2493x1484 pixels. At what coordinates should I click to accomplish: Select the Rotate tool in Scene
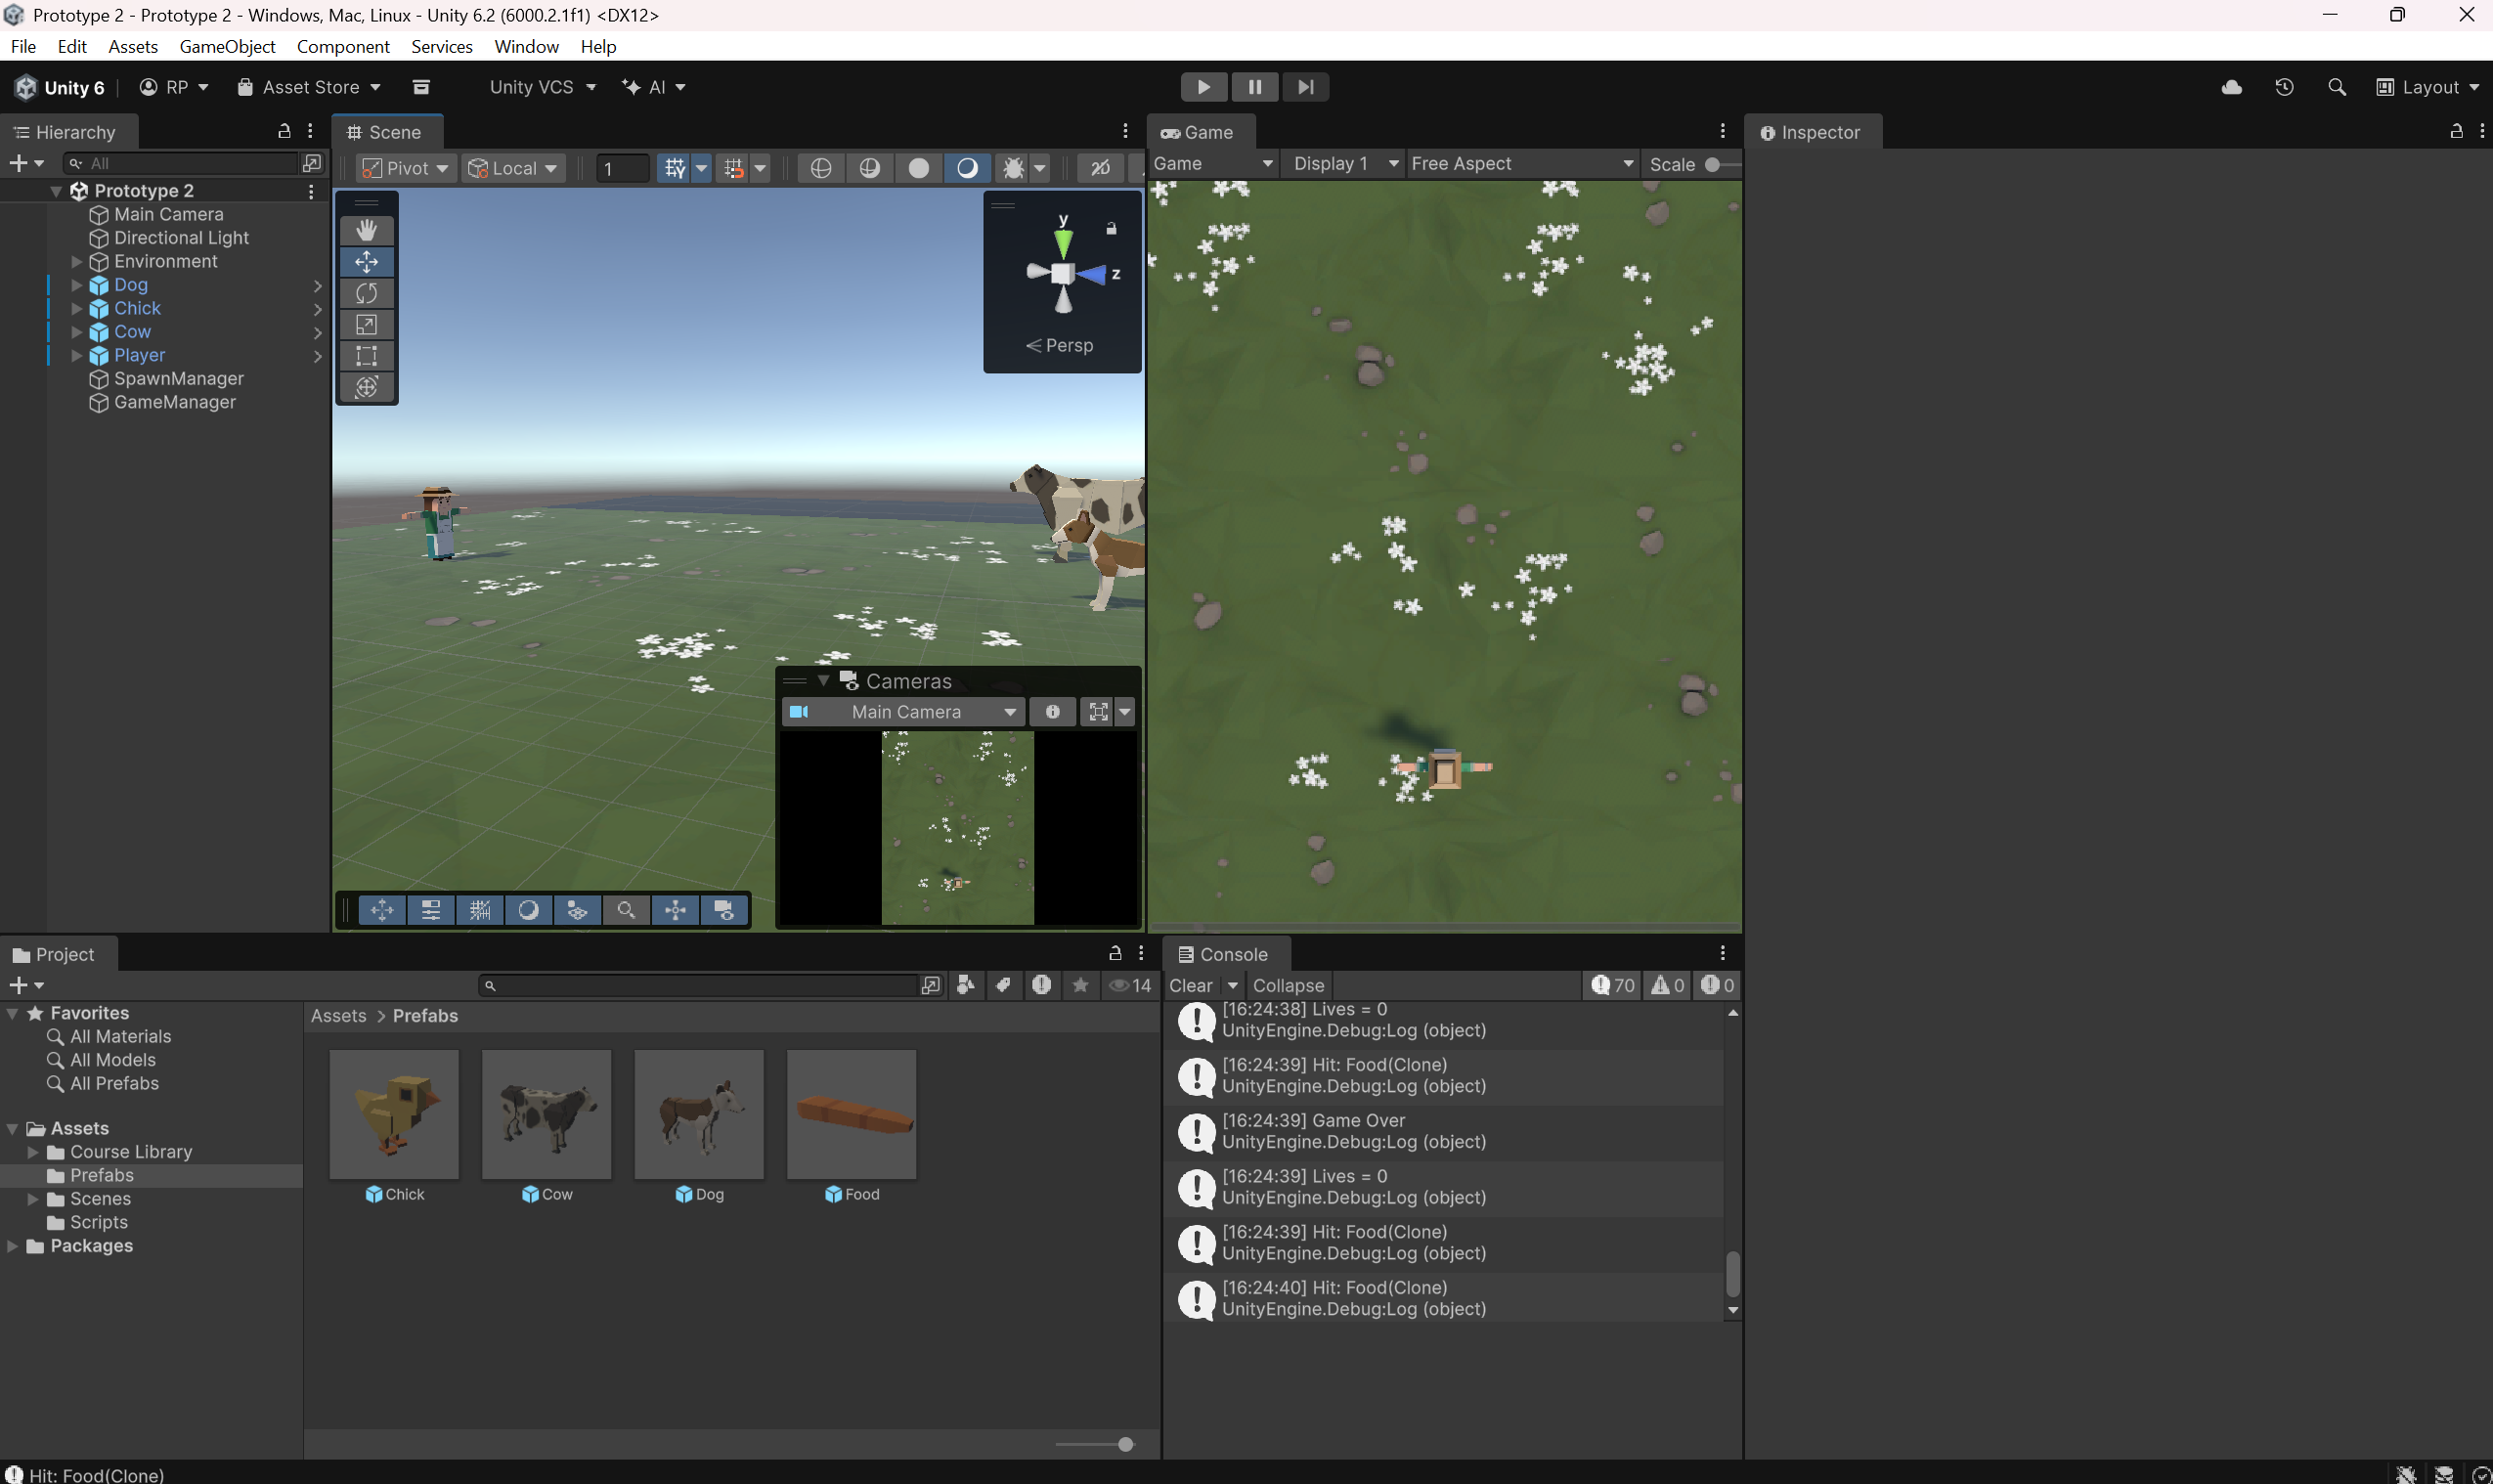[366, 293]
